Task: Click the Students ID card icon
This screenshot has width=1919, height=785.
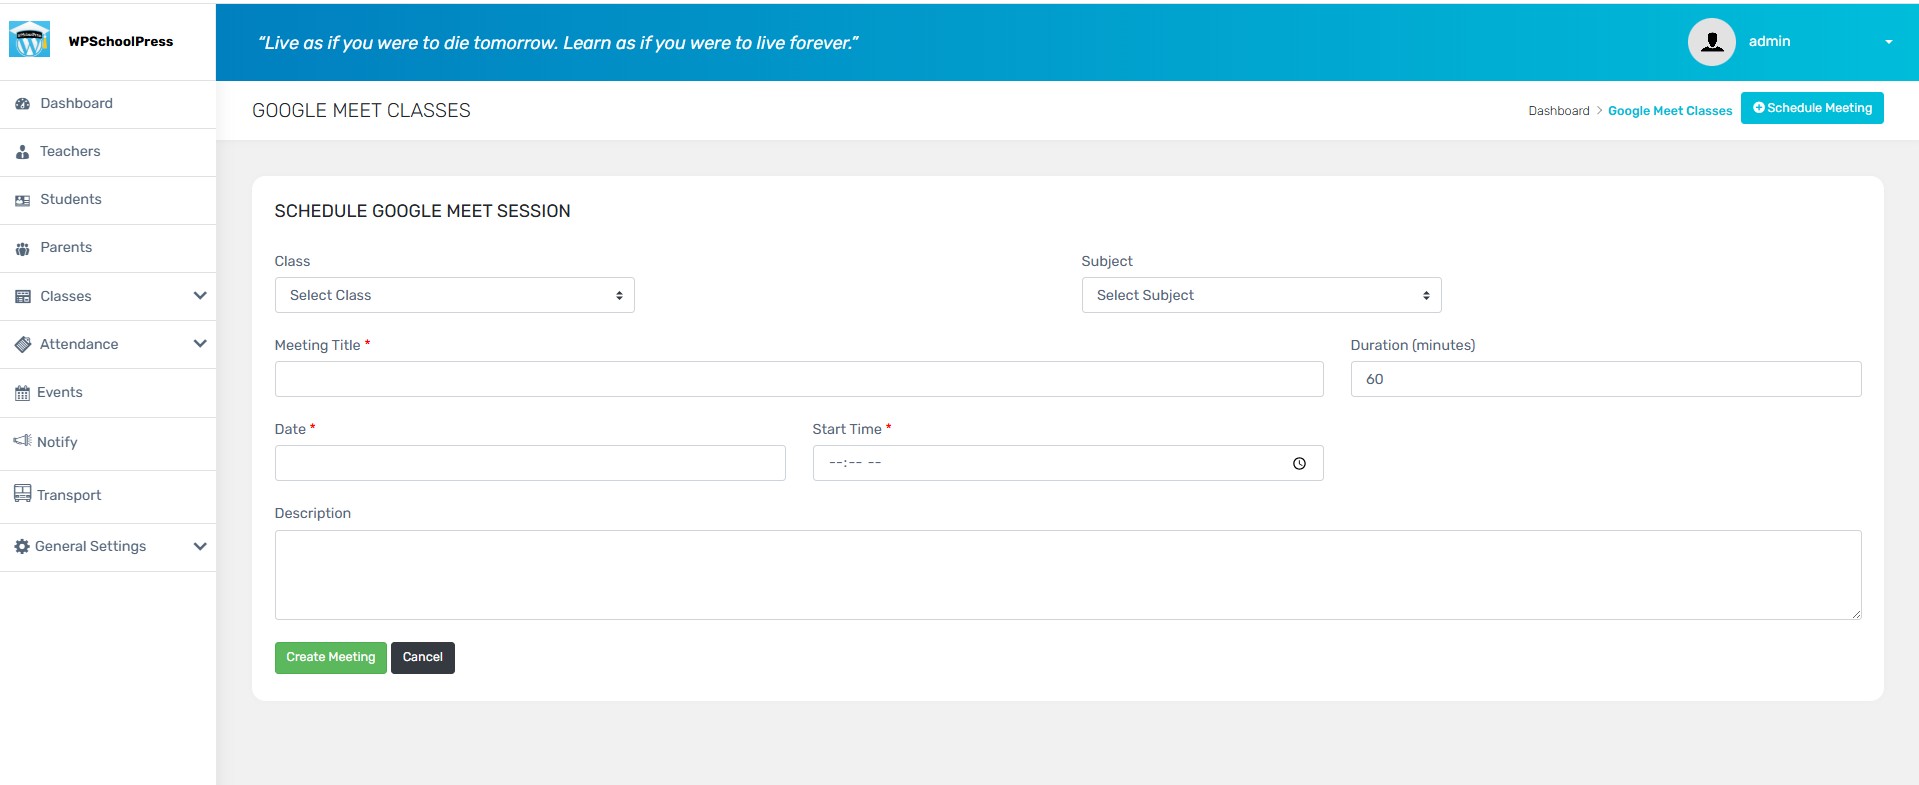Action: point(22,200)
